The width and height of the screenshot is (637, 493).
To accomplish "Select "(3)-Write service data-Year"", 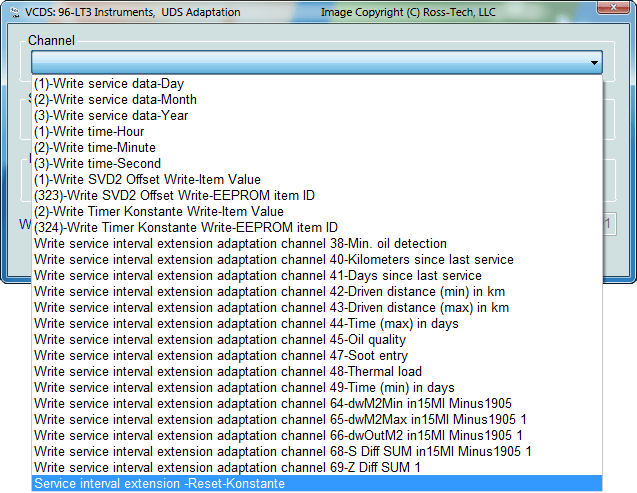I will pos(317,115).
